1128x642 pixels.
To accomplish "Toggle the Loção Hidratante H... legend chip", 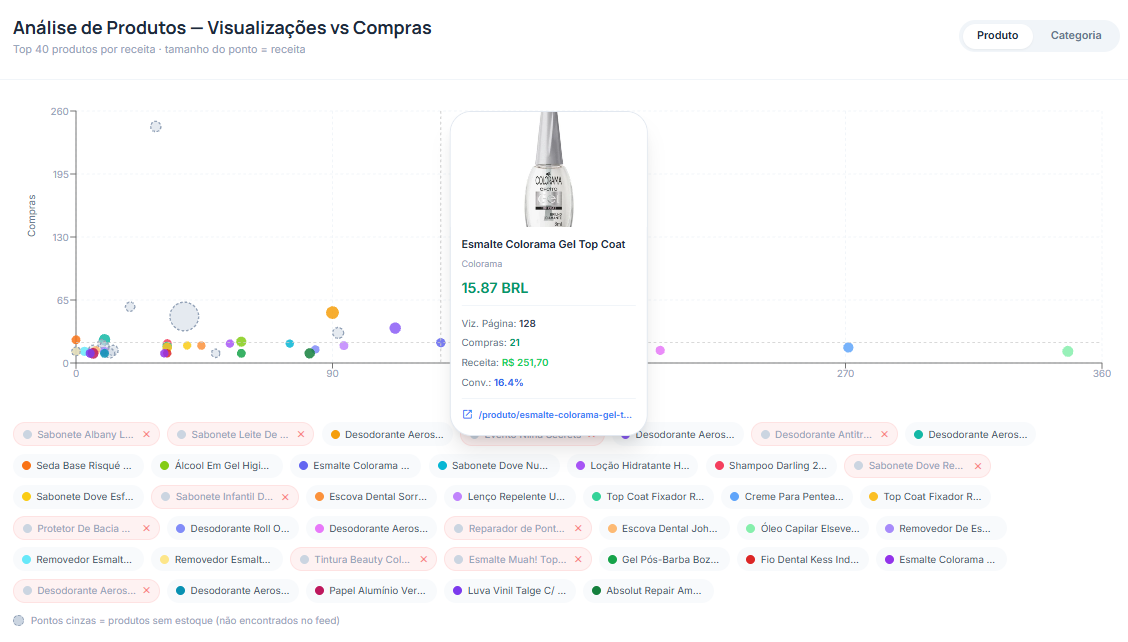I will 633,466.
